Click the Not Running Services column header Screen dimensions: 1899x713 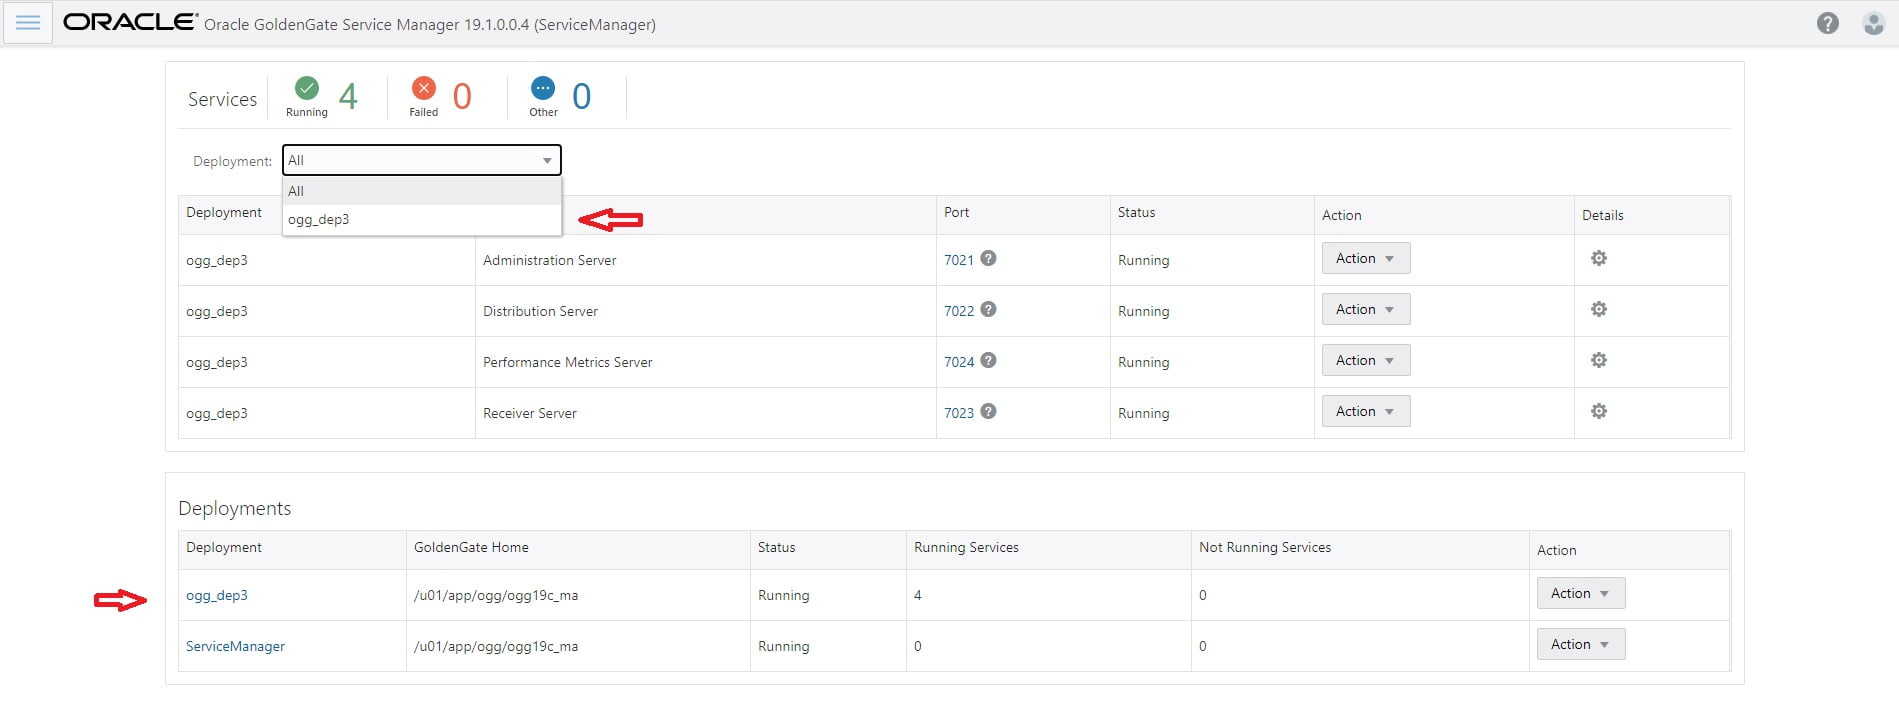(x=1265, y=547)
